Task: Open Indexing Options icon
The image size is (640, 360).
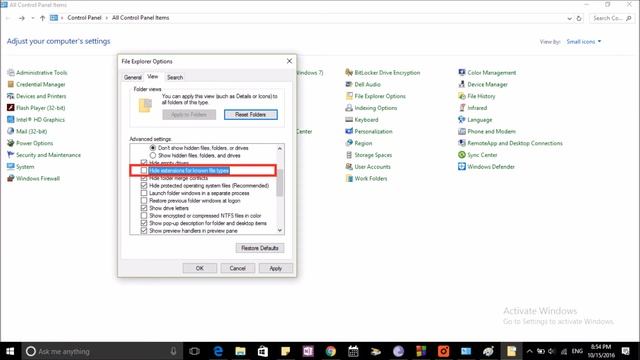Action: tap(349, 108)
